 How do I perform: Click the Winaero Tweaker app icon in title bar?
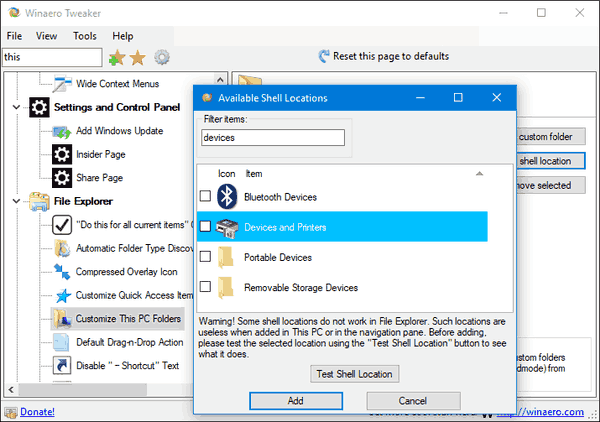(15, 12)
